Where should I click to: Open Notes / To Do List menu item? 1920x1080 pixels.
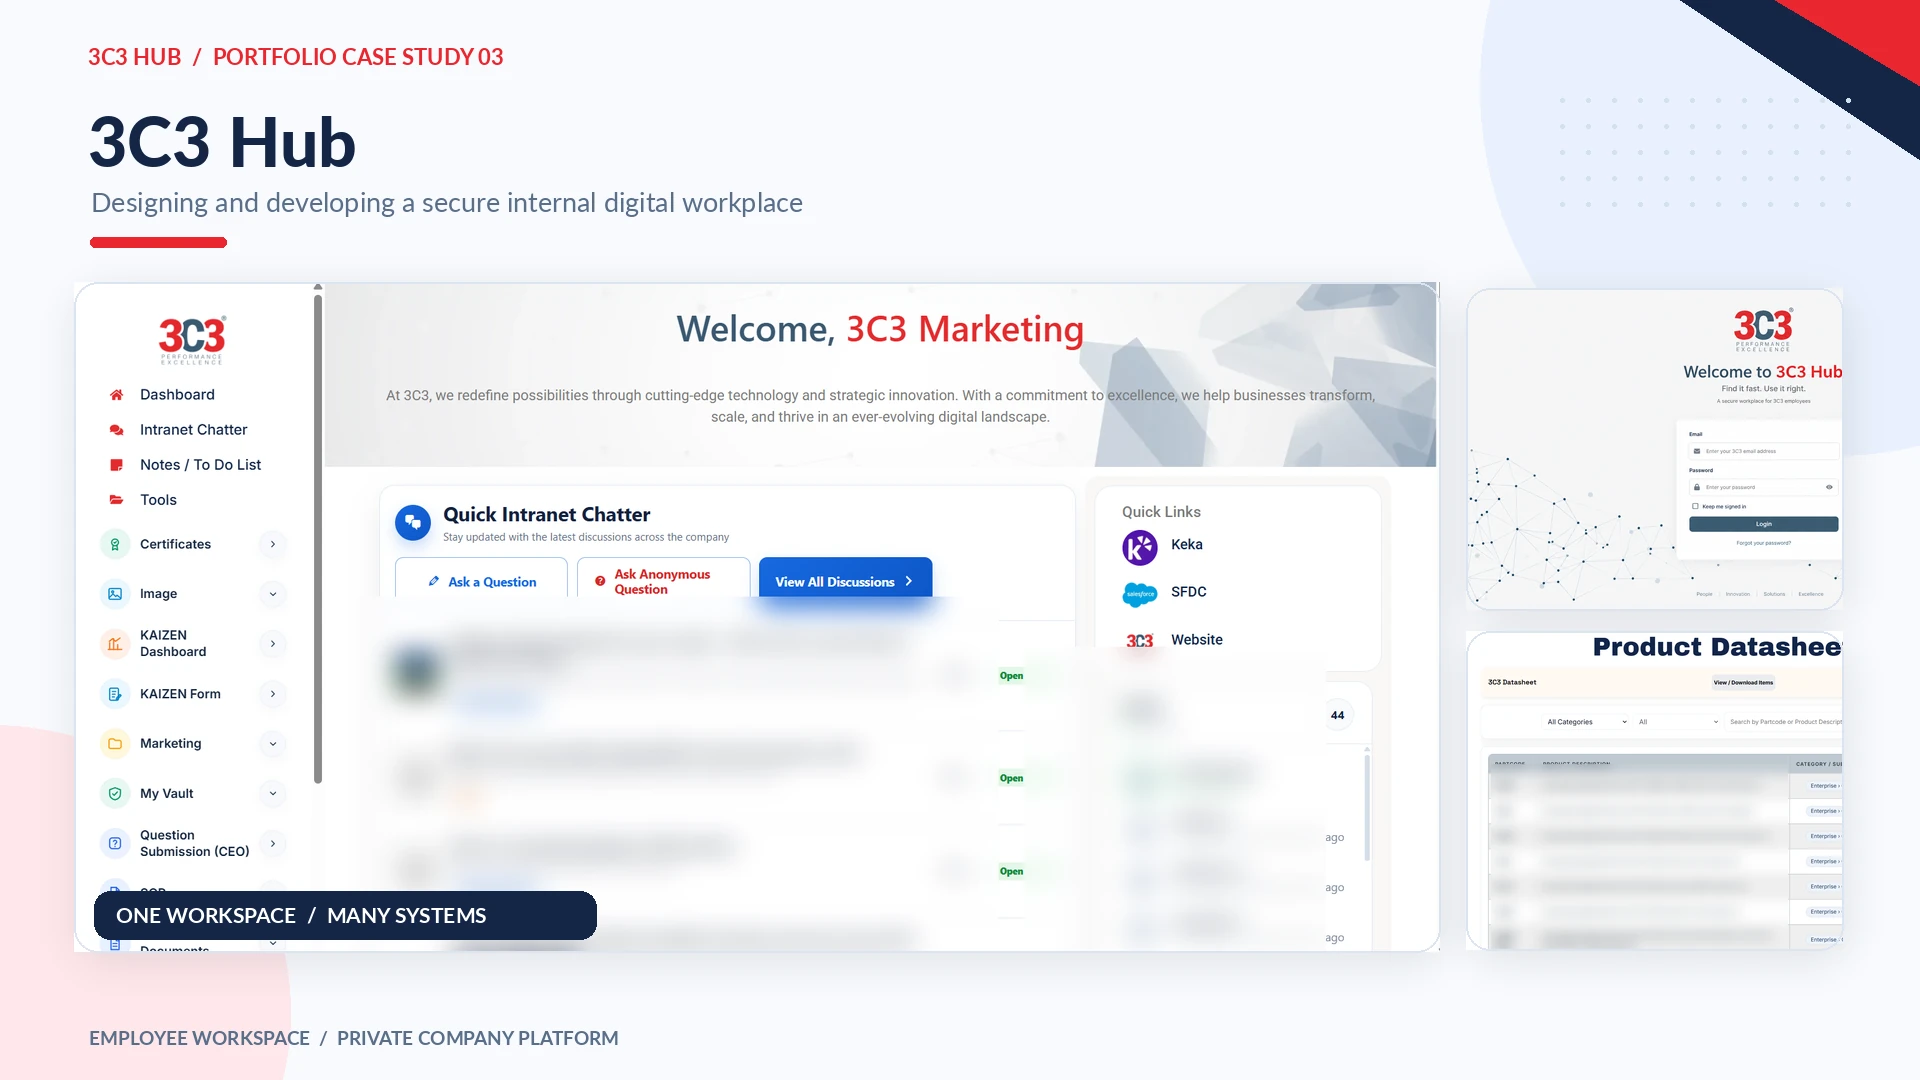[200, 465]
